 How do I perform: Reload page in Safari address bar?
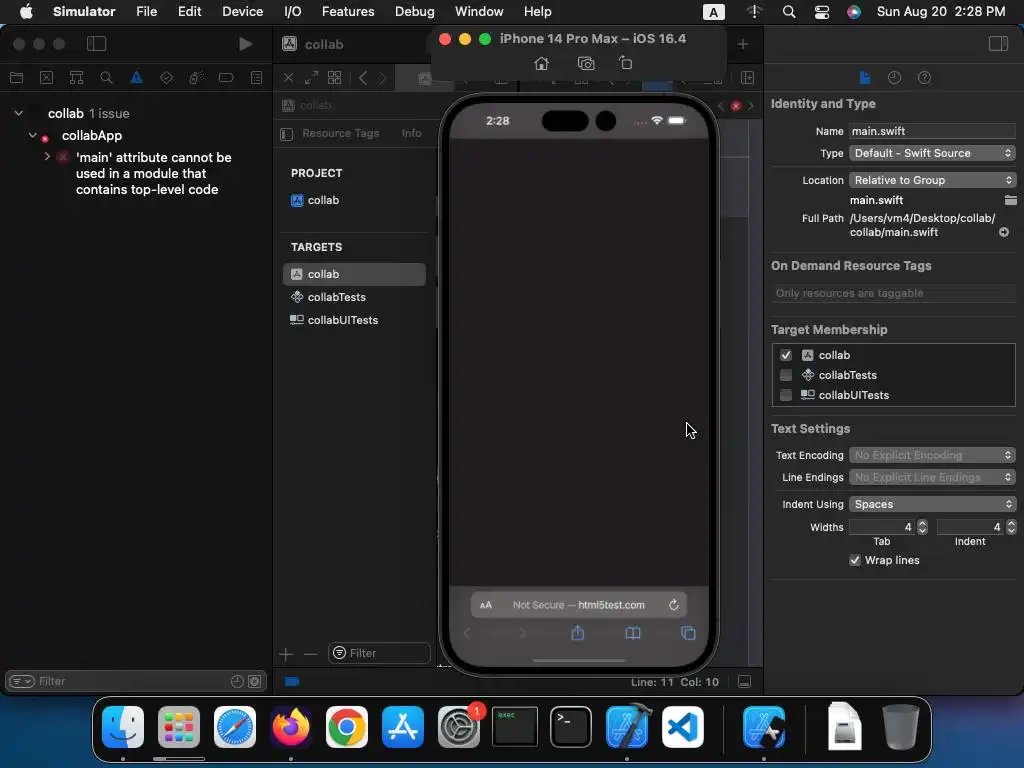(x=674, y=605)
